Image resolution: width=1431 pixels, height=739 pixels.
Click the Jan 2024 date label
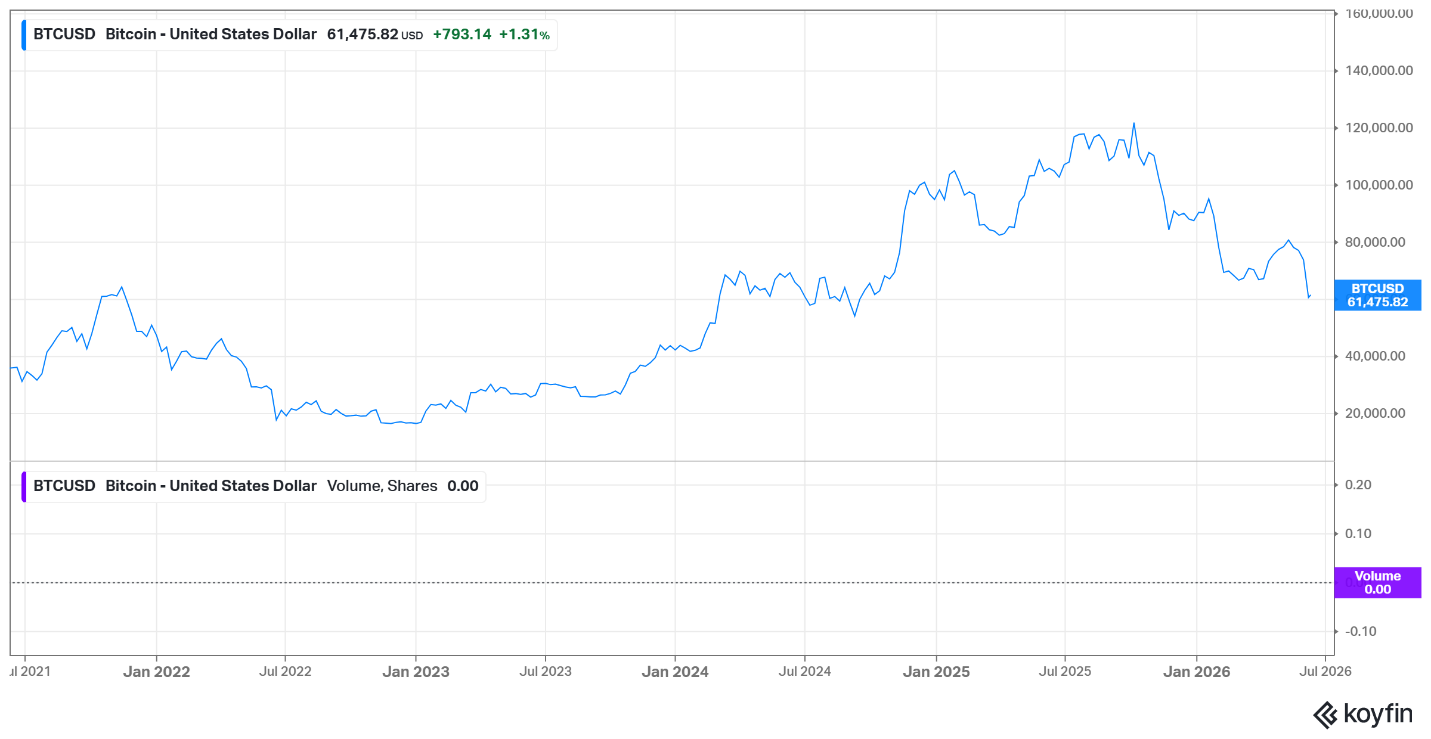click(675, 672)
